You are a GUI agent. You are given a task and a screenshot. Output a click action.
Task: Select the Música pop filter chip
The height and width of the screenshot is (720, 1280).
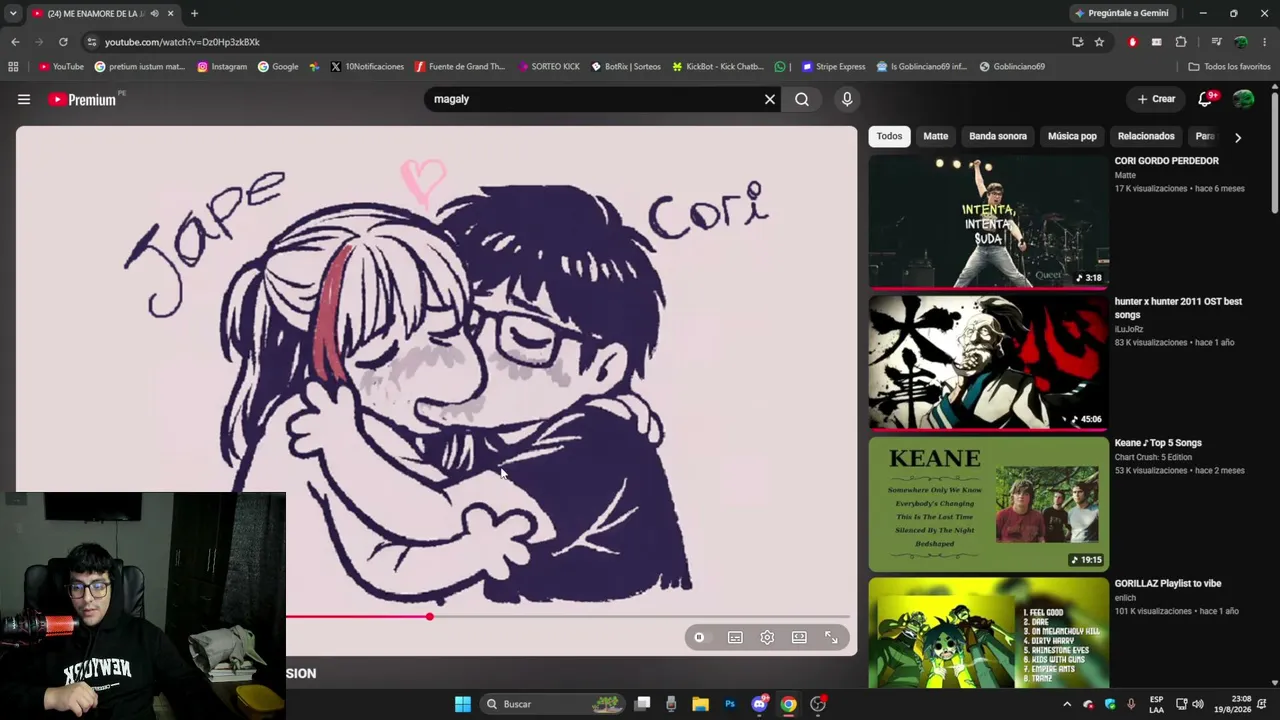(x=1072, y=136)
